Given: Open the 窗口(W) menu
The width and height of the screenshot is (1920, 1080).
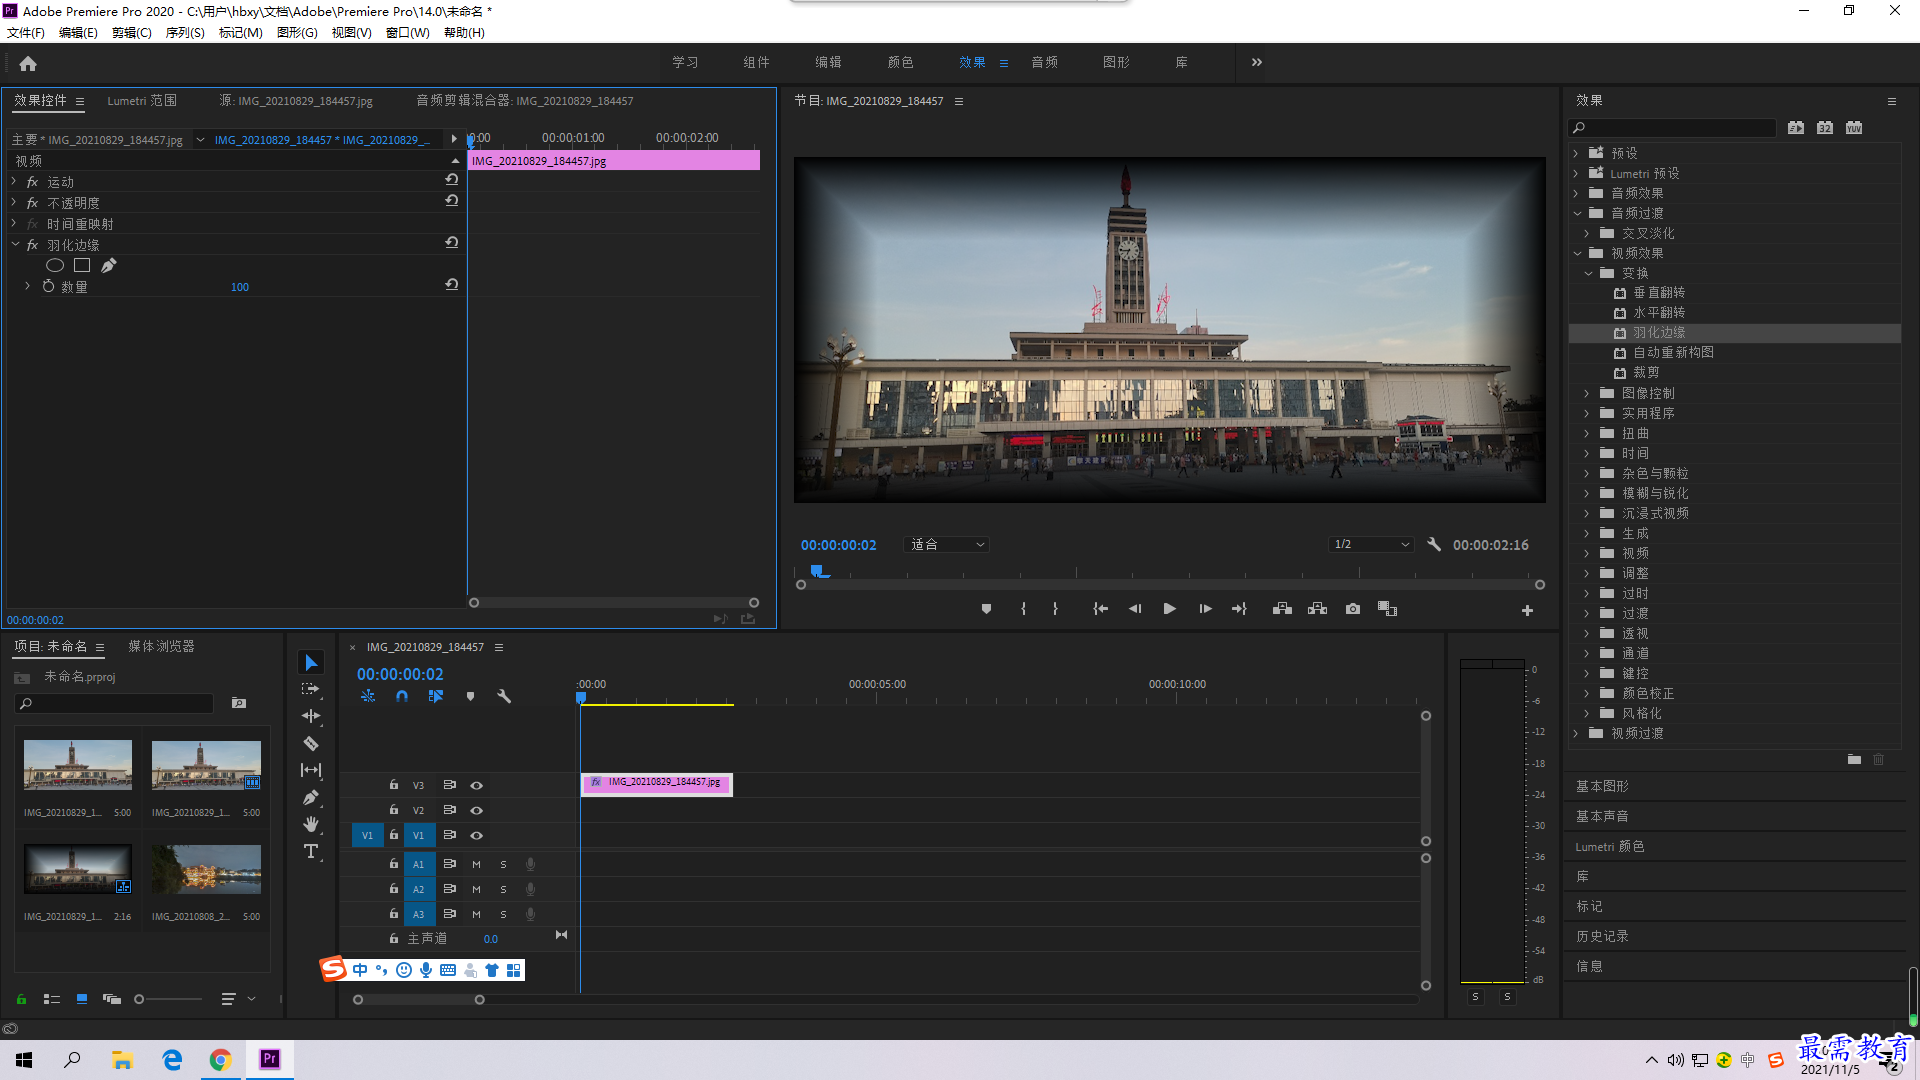Looking at the screenshot, I should coord(408,33).
